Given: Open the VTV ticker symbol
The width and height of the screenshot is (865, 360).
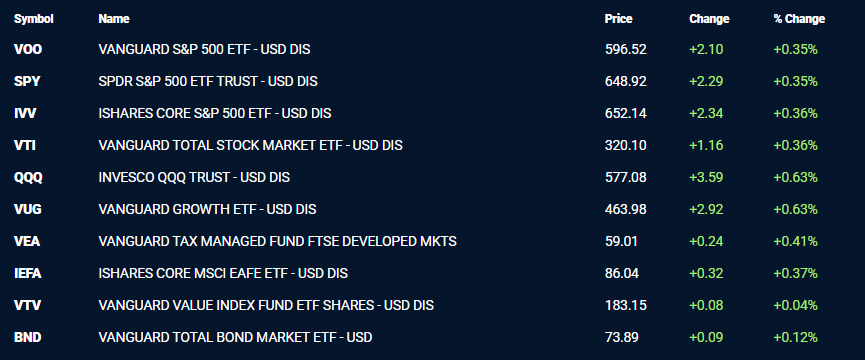Looking at the screenshot, I should (x=27, y=305).
